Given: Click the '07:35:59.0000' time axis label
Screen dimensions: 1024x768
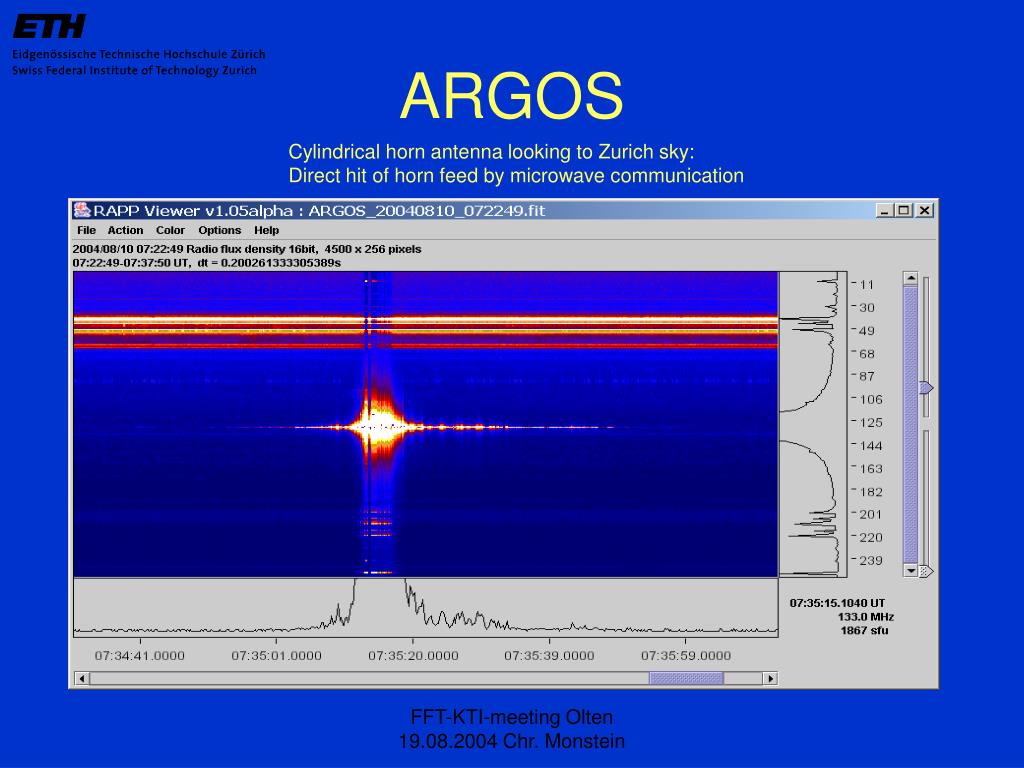Looking at the screenshot, I should (x=686, y=656).
